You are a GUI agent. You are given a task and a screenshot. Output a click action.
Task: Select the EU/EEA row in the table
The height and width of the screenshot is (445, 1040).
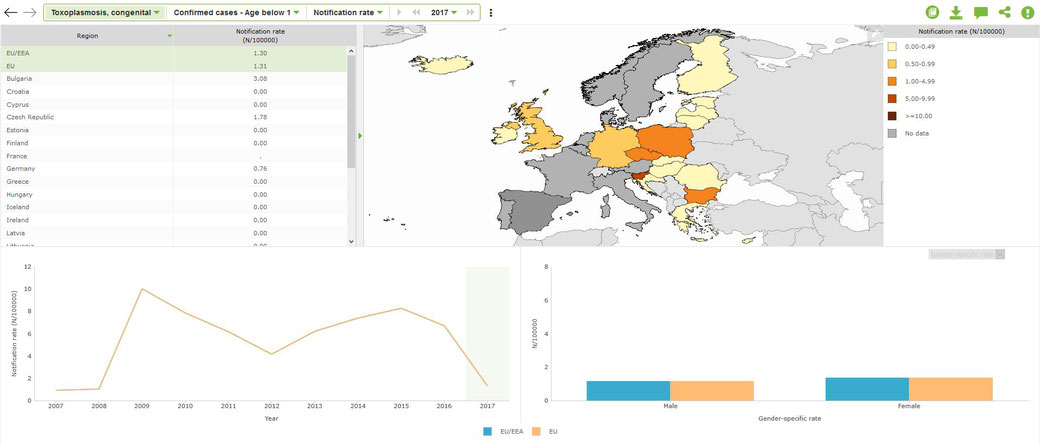click(x=173, y=52)
